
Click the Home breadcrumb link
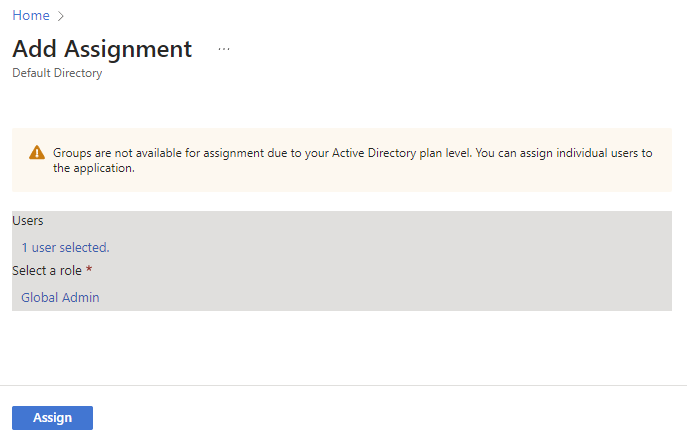(x=30, y=16)
